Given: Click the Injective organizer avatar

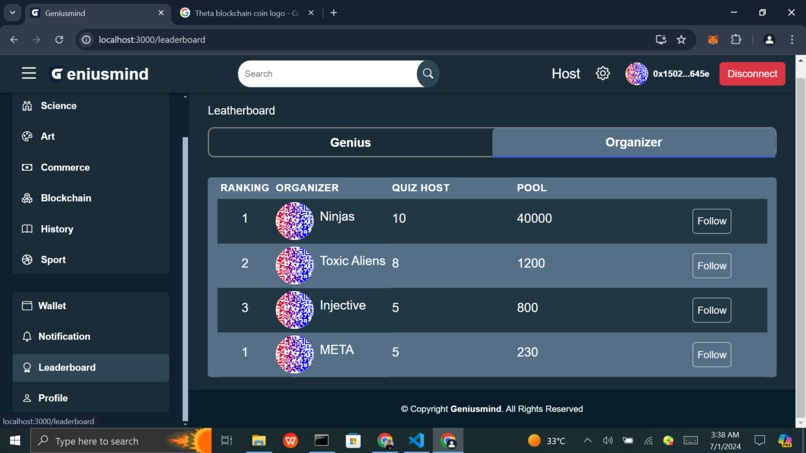Looking at the screenshot, I should 295,310.
